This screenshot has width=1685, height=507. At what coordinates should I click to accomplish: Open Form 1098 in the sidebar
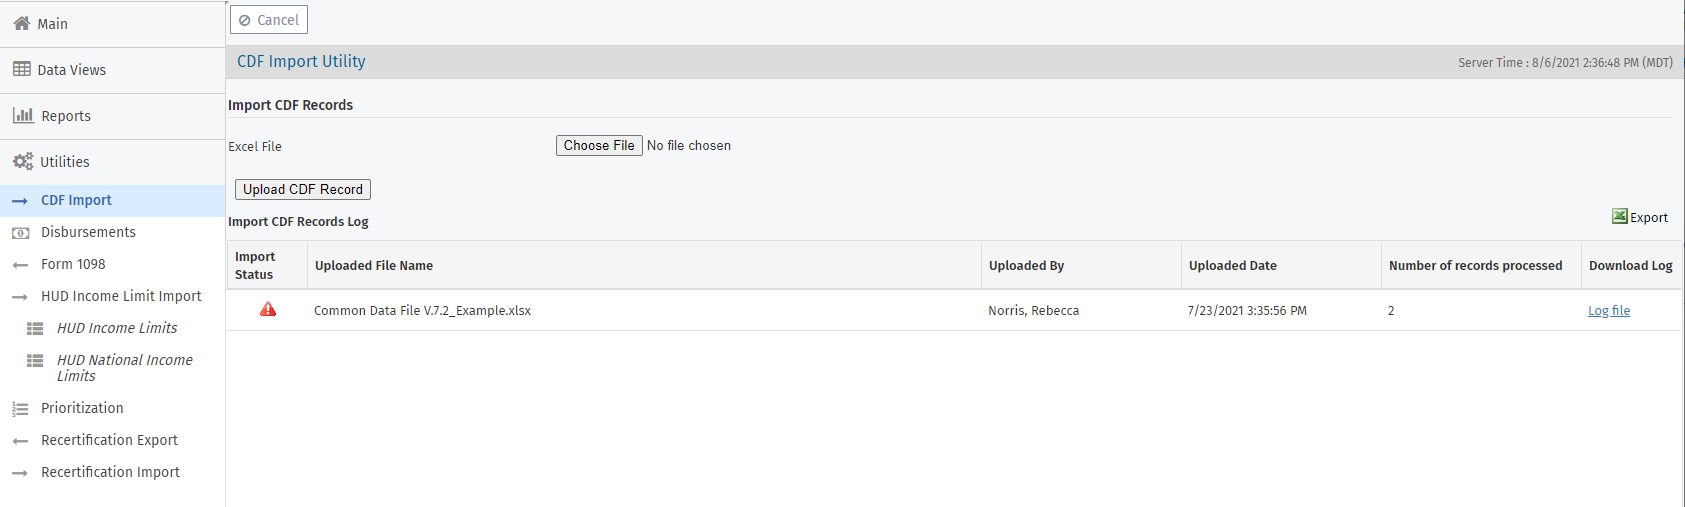point(73,264)
